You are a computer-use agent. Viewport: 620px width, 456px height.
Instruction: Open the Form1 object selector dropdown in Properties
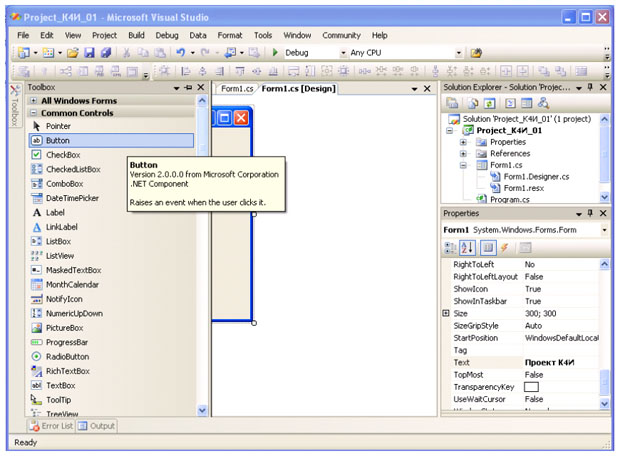point(604,230)
